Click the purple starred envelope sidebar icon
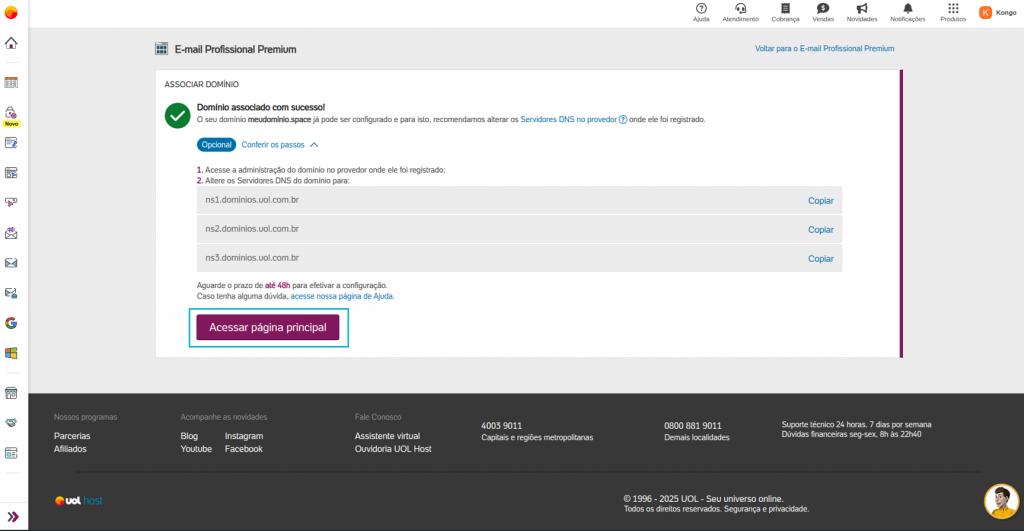Screen dimensions: 1024x531 (x=11, y=233)
